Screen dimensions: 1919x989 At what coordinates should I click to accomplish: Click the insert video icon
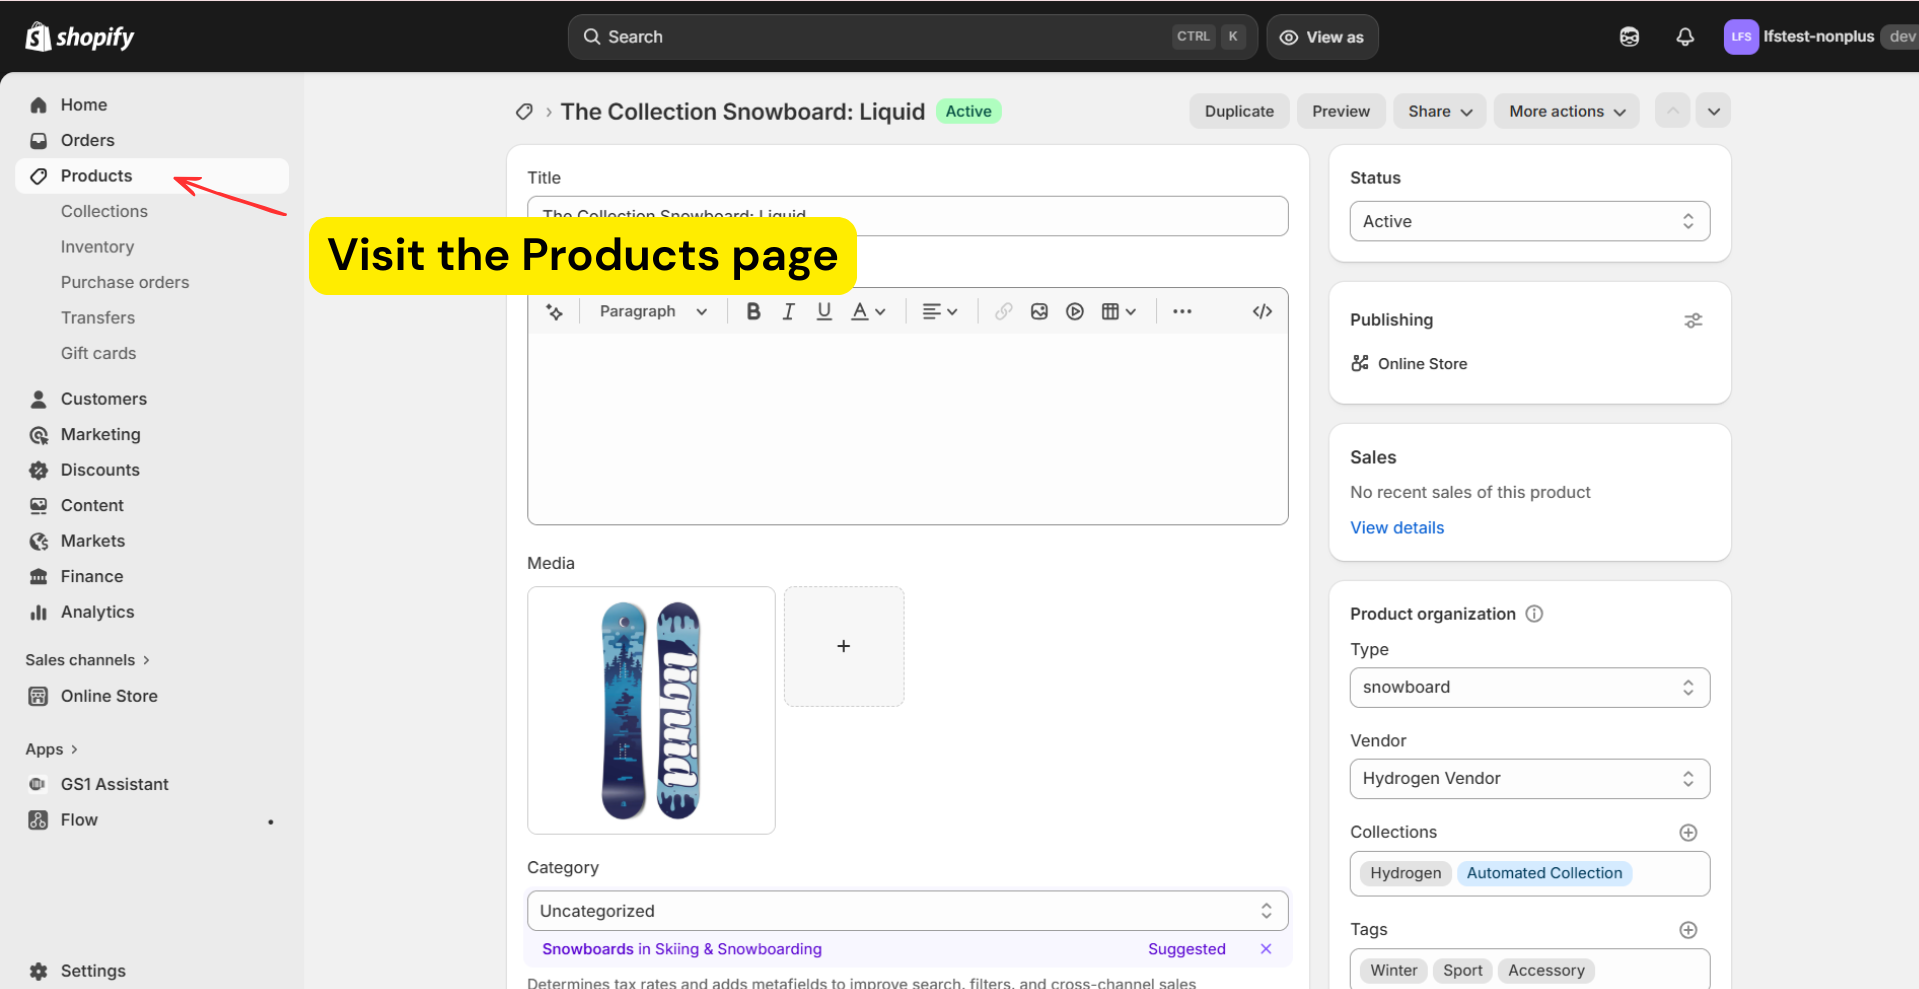(1075, 312)
